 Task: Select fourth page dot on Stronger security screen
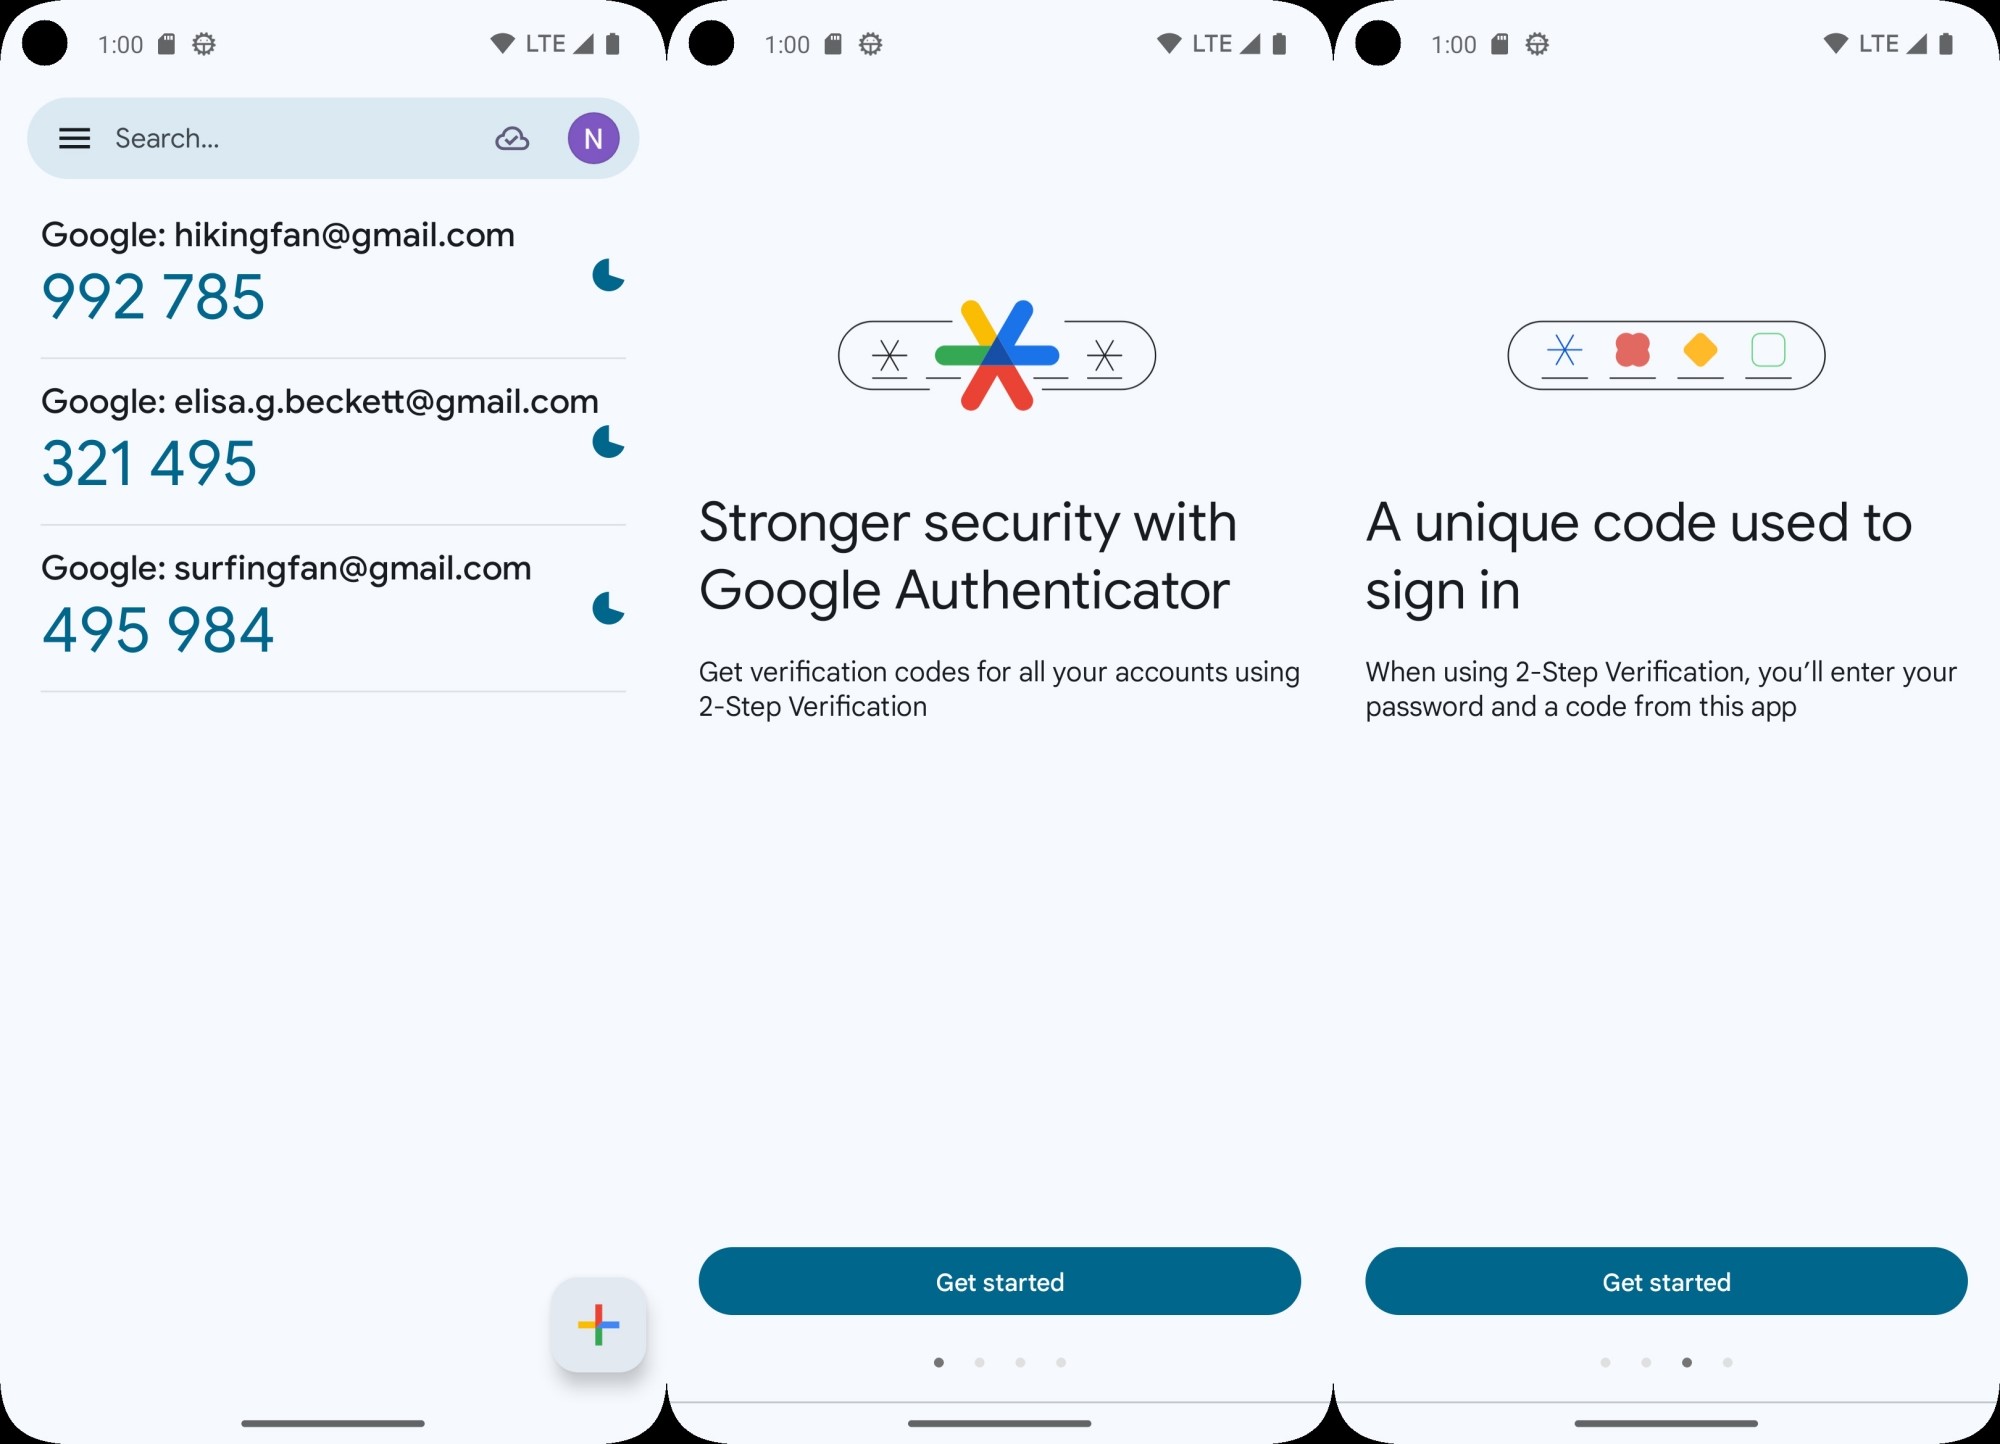1061,1362
